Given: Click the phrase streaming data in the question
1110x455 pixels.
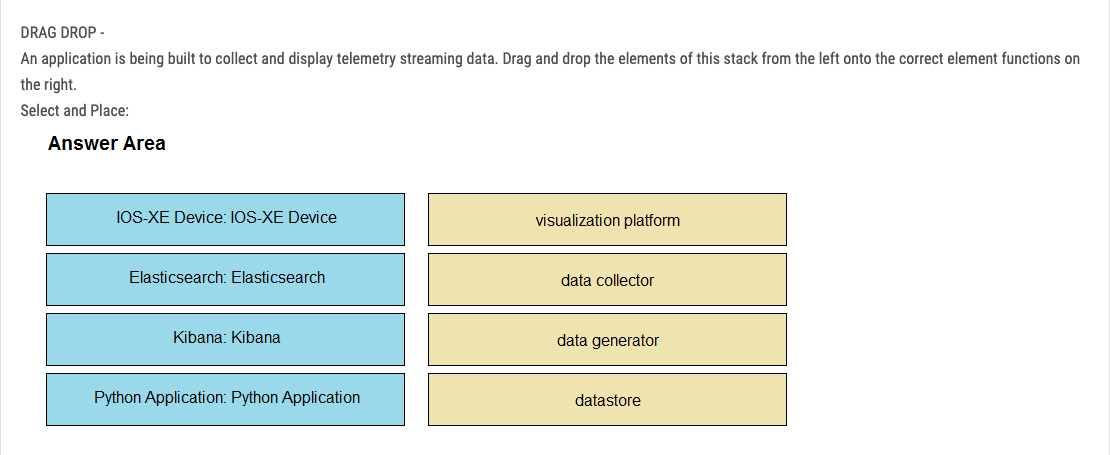Looking at the screenshot, I should pyautogui.click(x=449, y=59).
